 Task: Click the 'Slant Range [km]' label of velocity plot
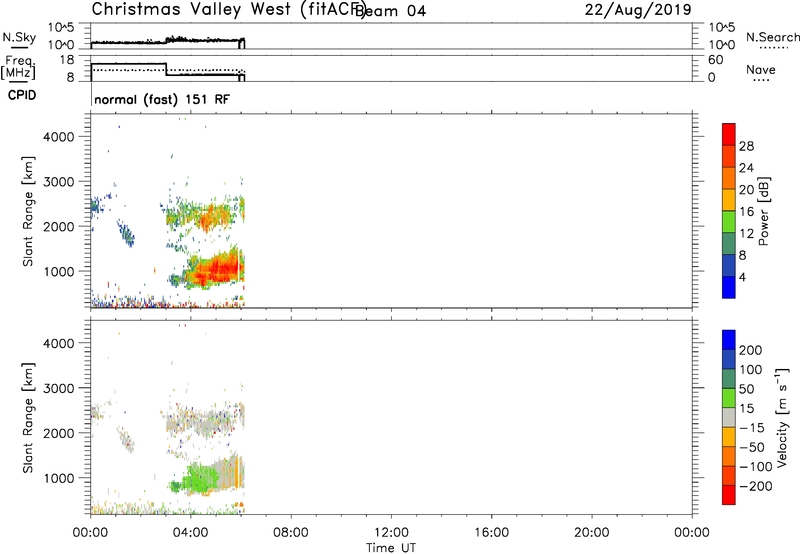[x=28, y=418]
